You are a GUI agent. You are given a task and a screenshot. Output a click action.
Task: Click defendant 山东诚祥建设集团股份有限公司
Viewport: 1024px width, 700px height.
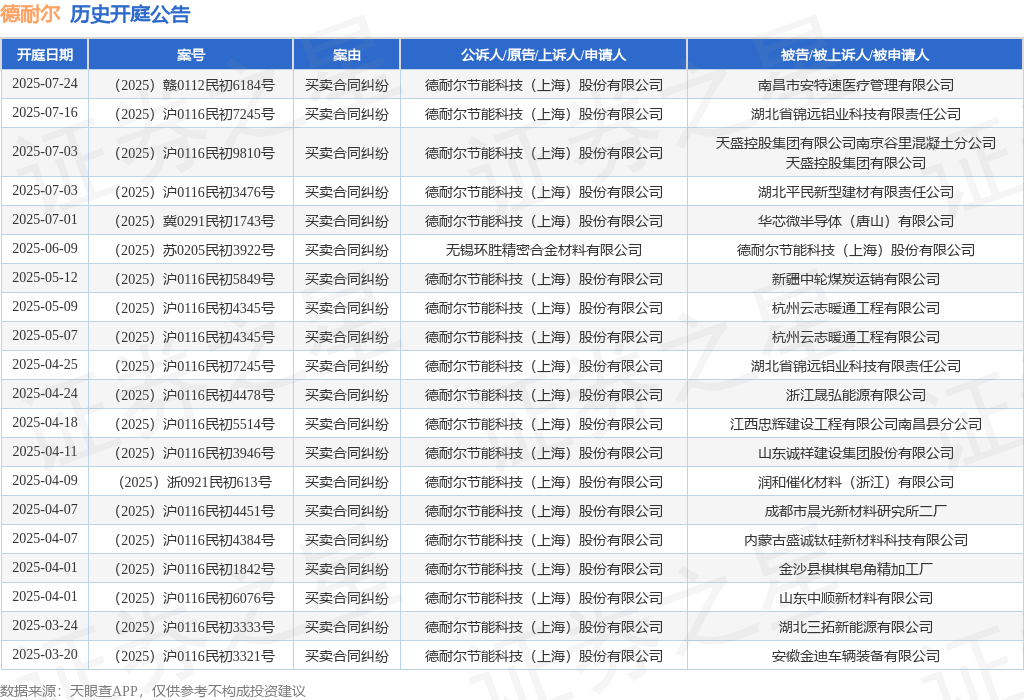point(856,453)
